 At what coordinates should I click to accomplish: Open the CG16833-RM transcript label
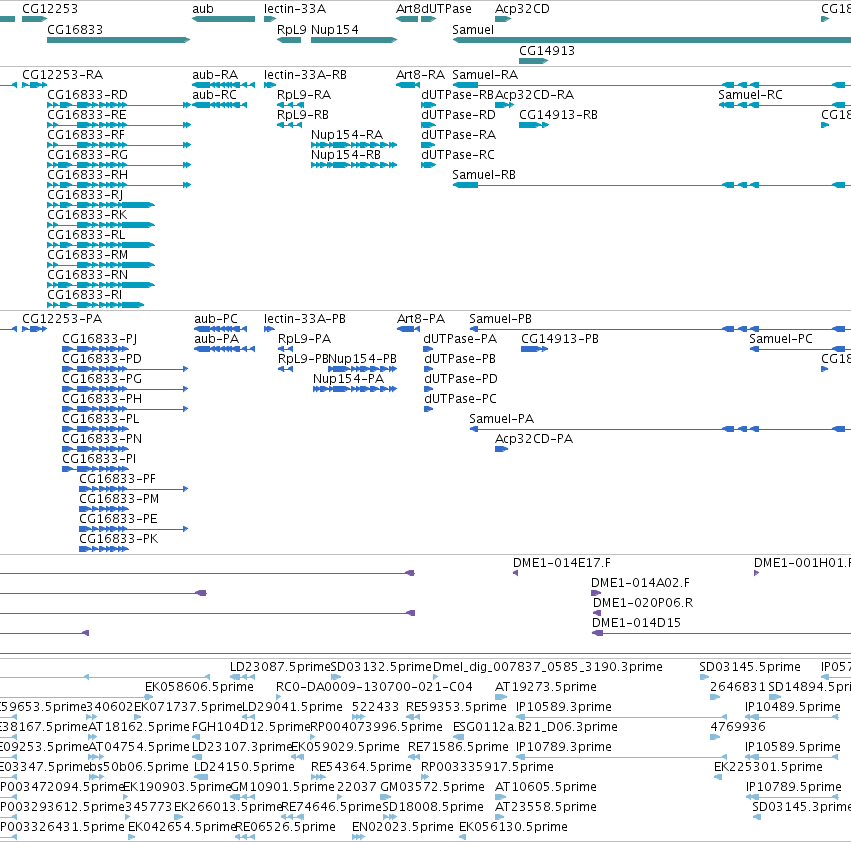click(x=87, y=255)
